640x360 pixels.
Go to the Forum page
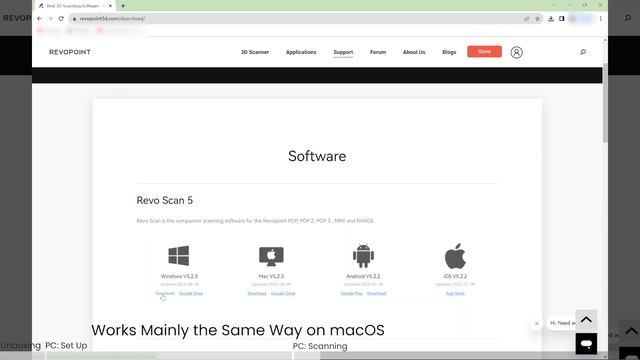point(378,52)
